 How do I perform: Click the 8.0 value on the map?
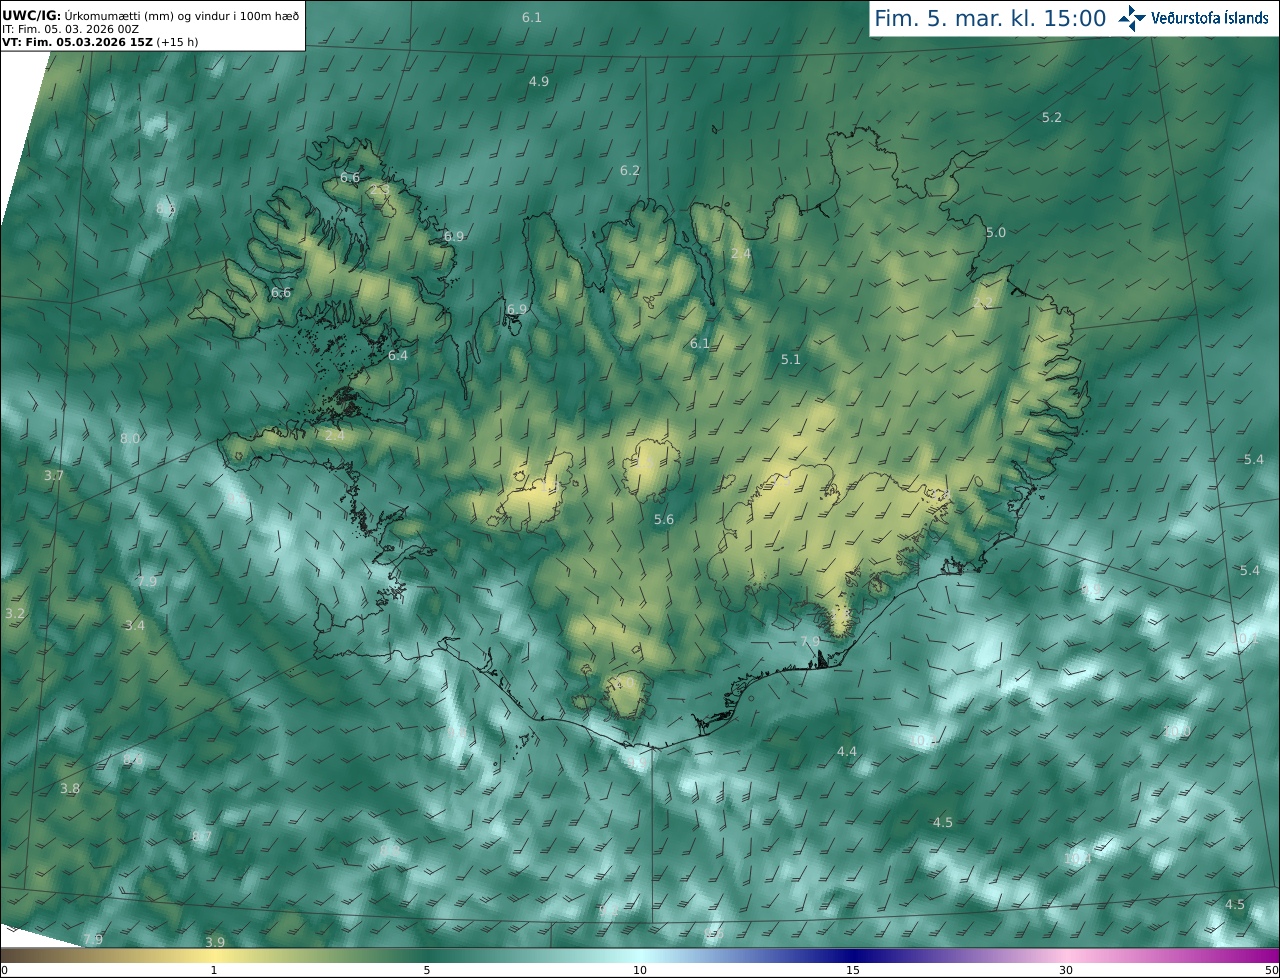[x=130, y=438]
